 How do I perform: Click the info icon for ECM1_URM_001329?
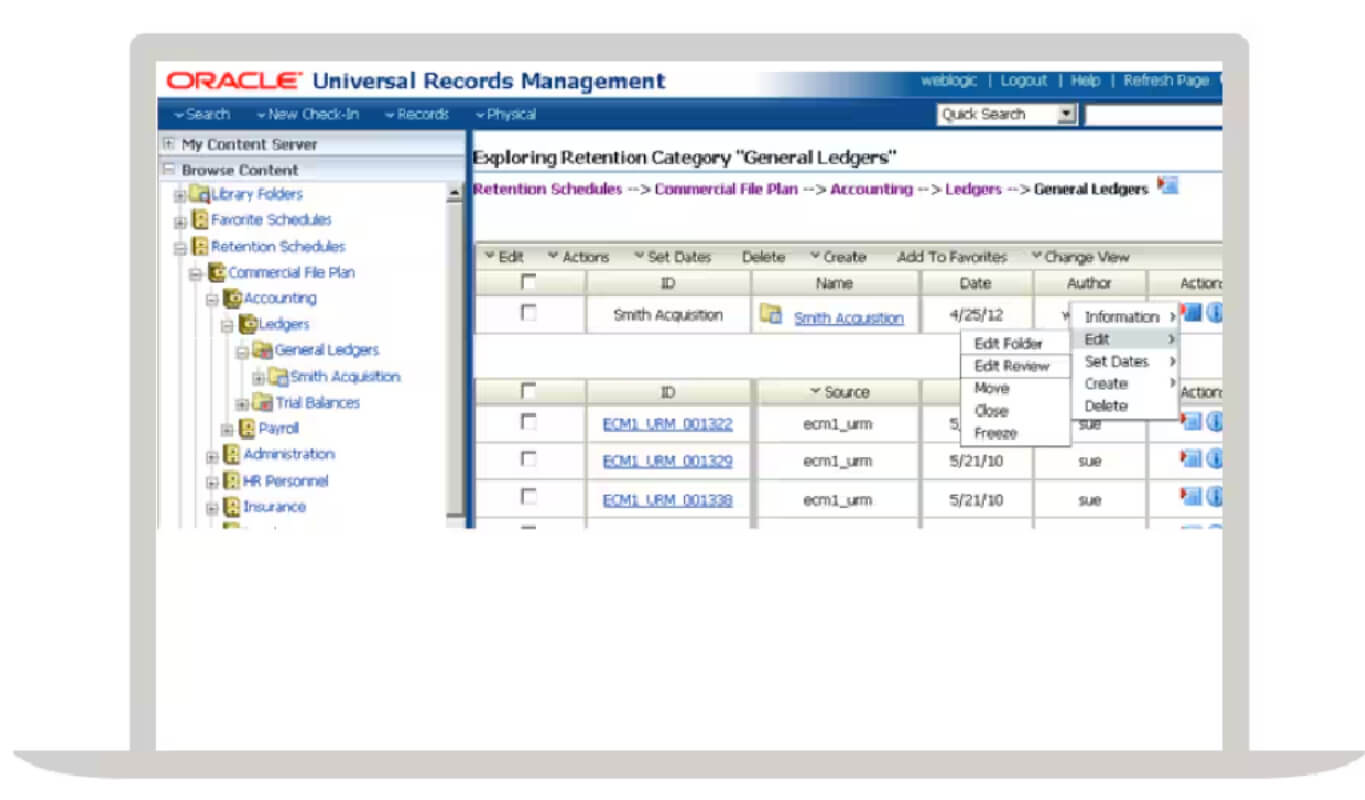point(1215,459)
